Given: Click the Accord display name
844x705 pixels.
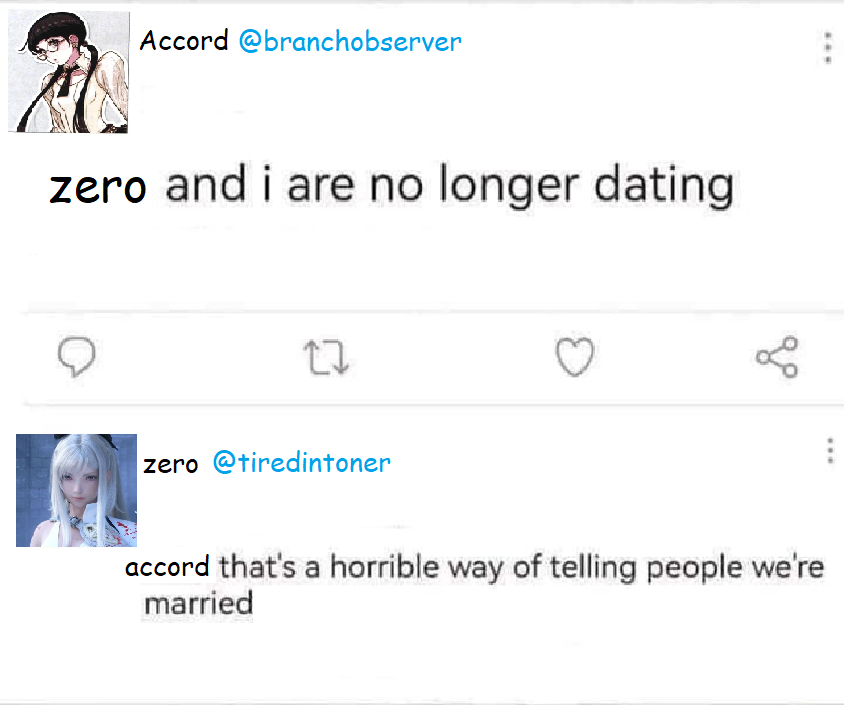Looking at the screenshot, I should 184,42.
